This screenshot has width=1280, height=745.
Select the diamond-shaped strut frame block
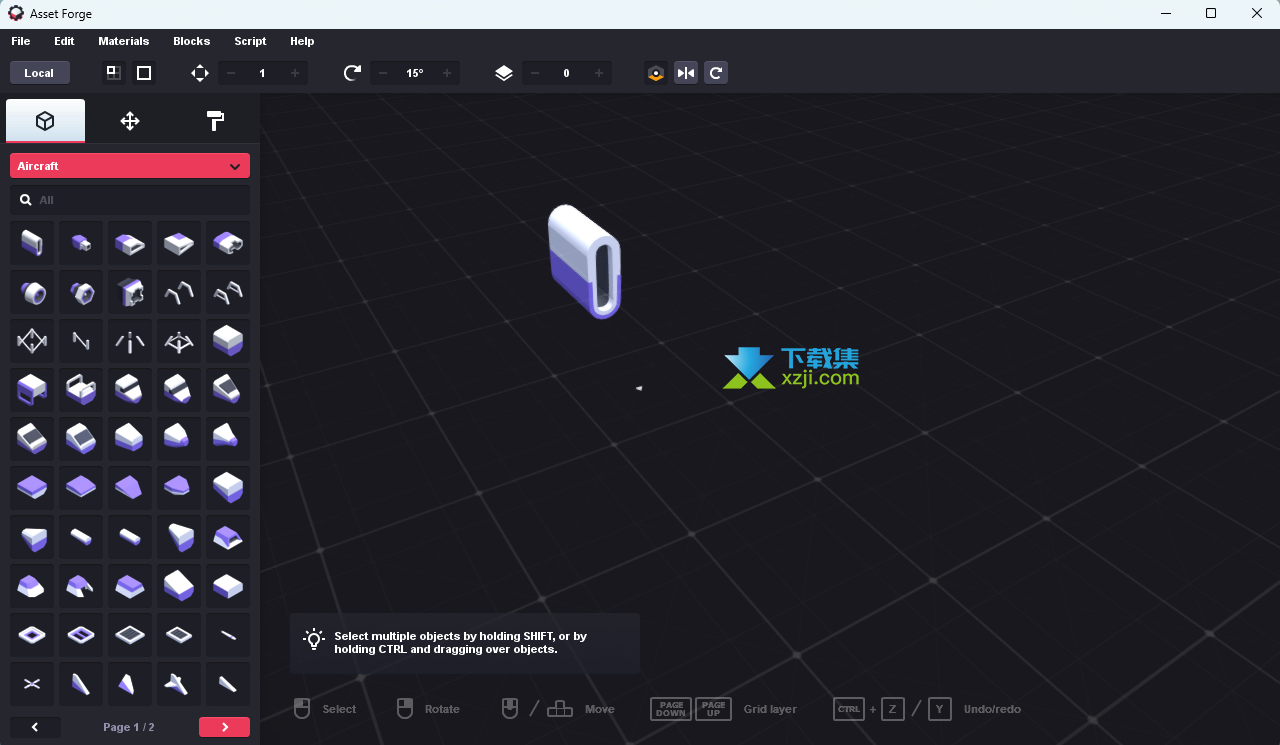pos(32,341)
